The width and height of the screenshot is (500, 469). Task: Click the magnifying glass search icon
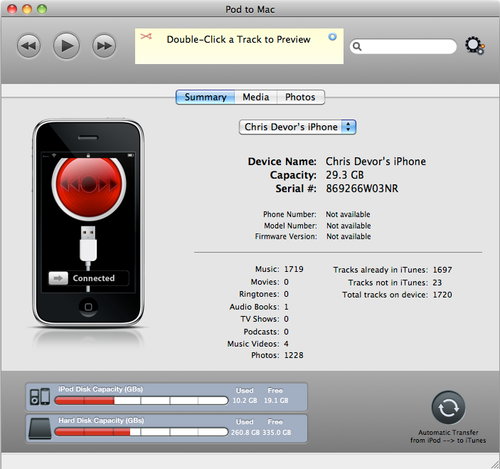click(357, 46)
